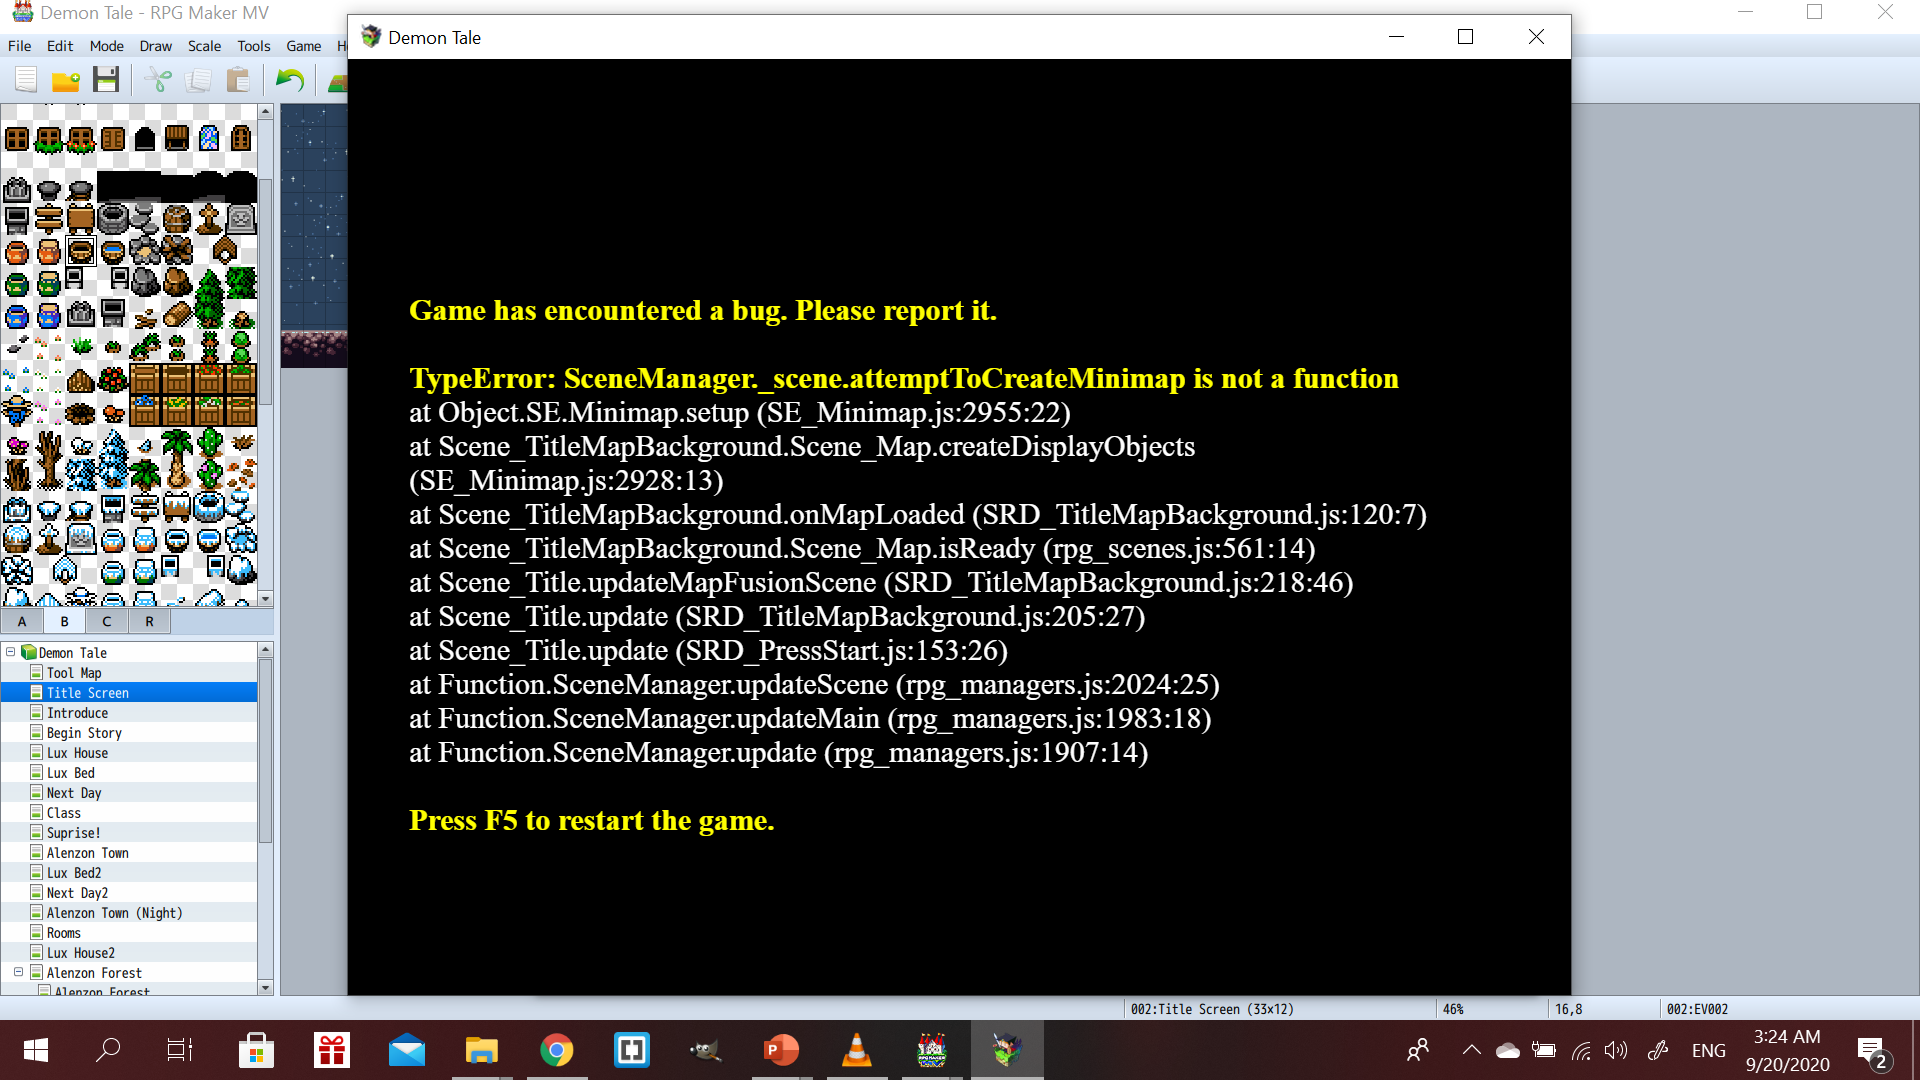Switch to Demon Tale game taskbar icon
1920x1080 pixels.
[x=1007, y=1050]
